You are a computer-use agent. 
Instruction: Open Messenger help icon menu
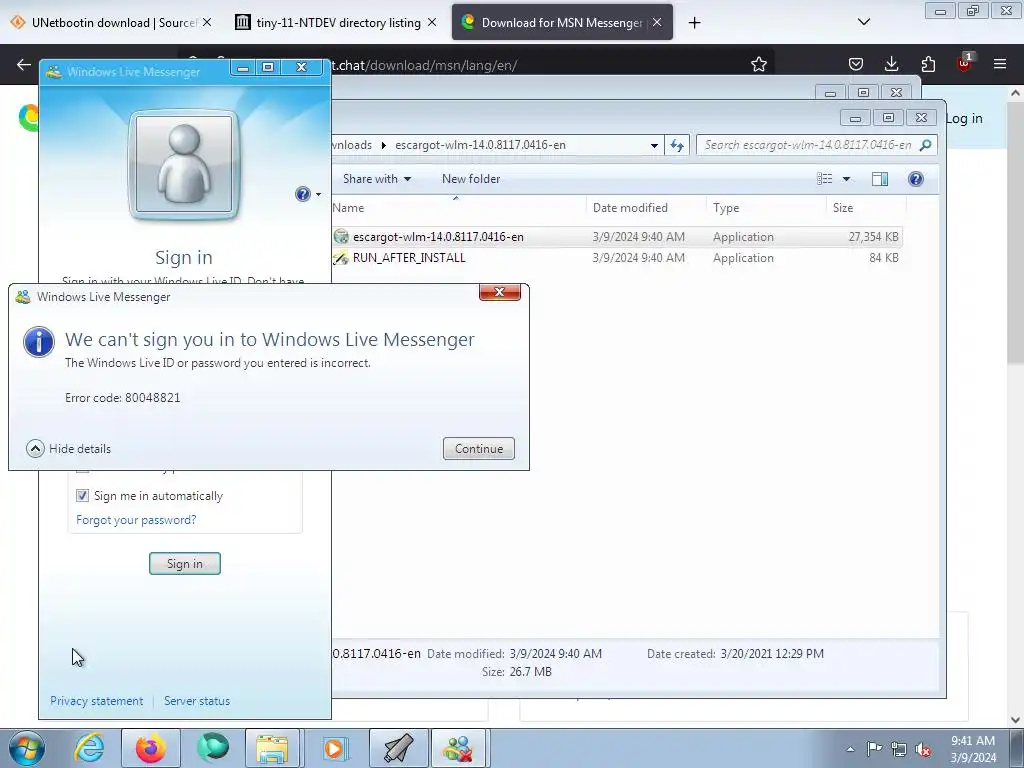tap(308, 194)
